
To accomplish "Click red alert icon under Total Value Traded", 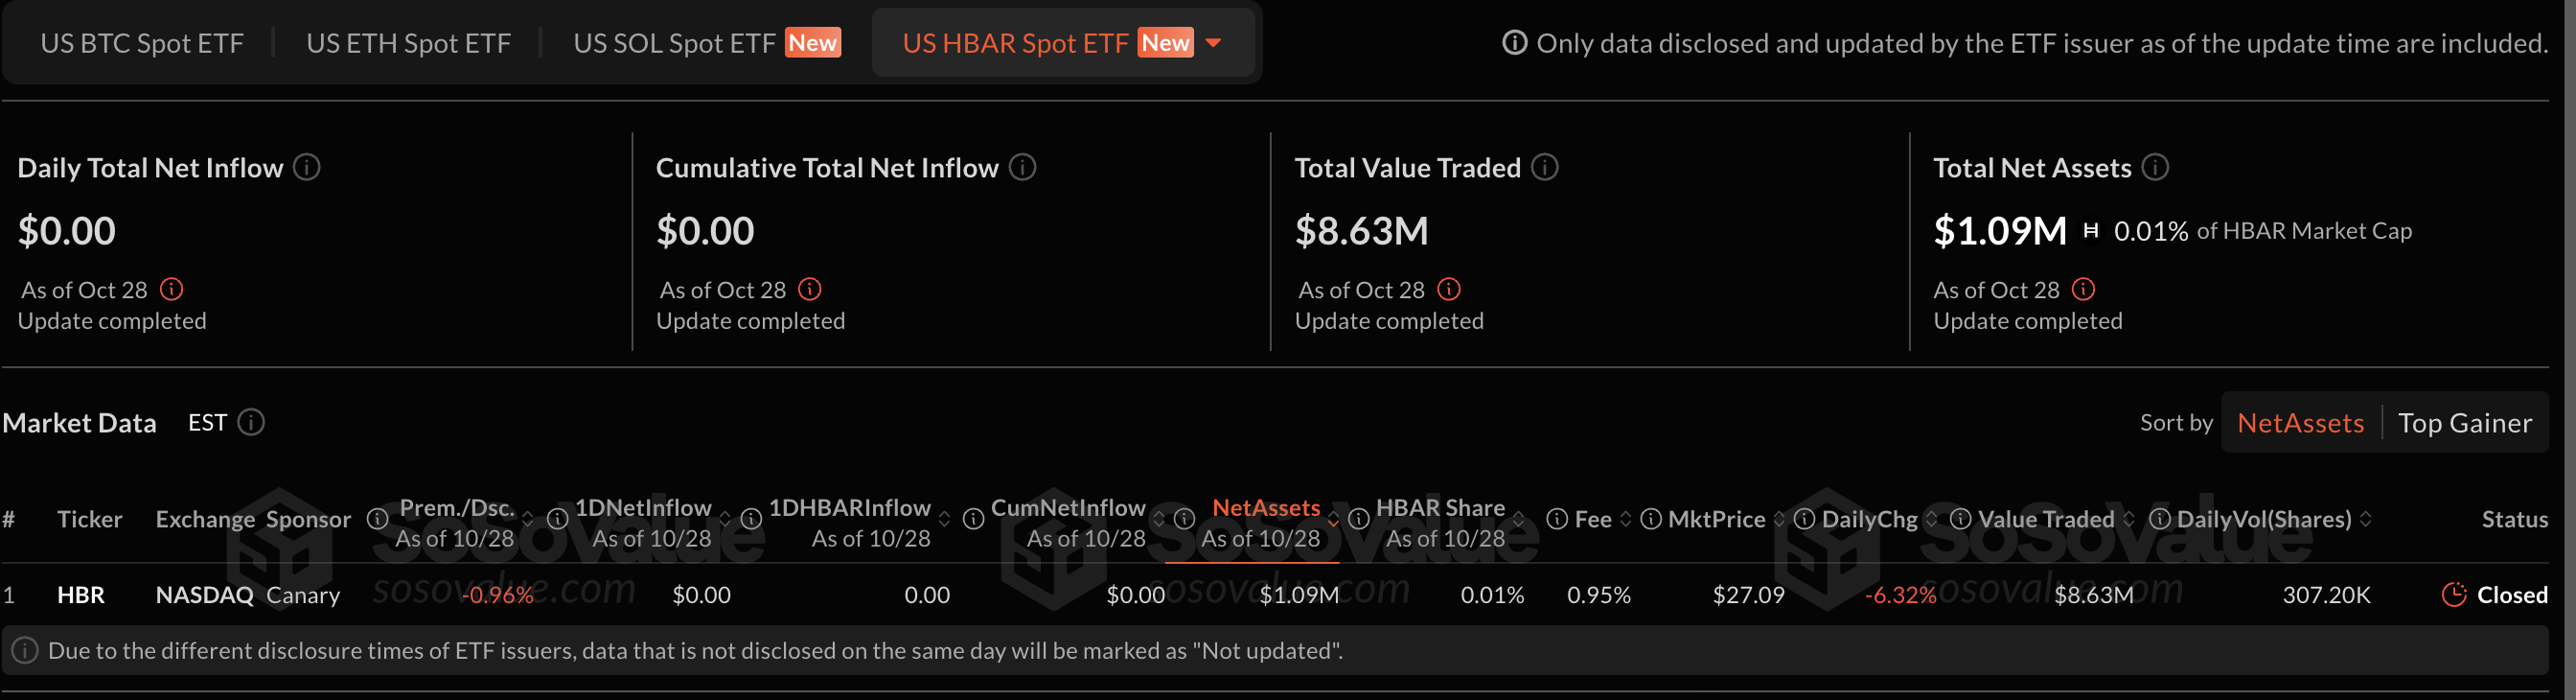I will (1449, 290).
